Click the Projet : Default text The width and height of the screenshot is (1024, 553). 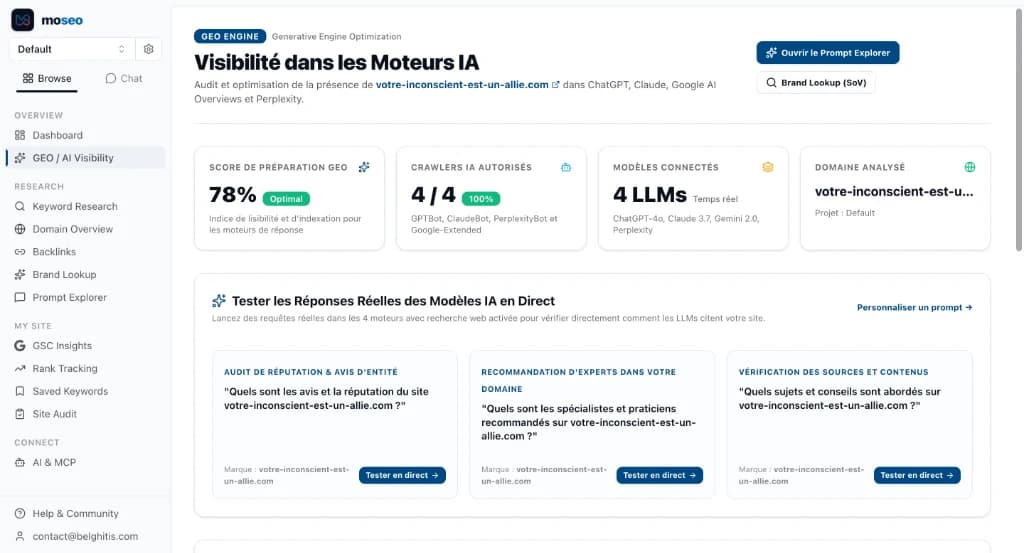pyautogui.click(x=844, y=213)
